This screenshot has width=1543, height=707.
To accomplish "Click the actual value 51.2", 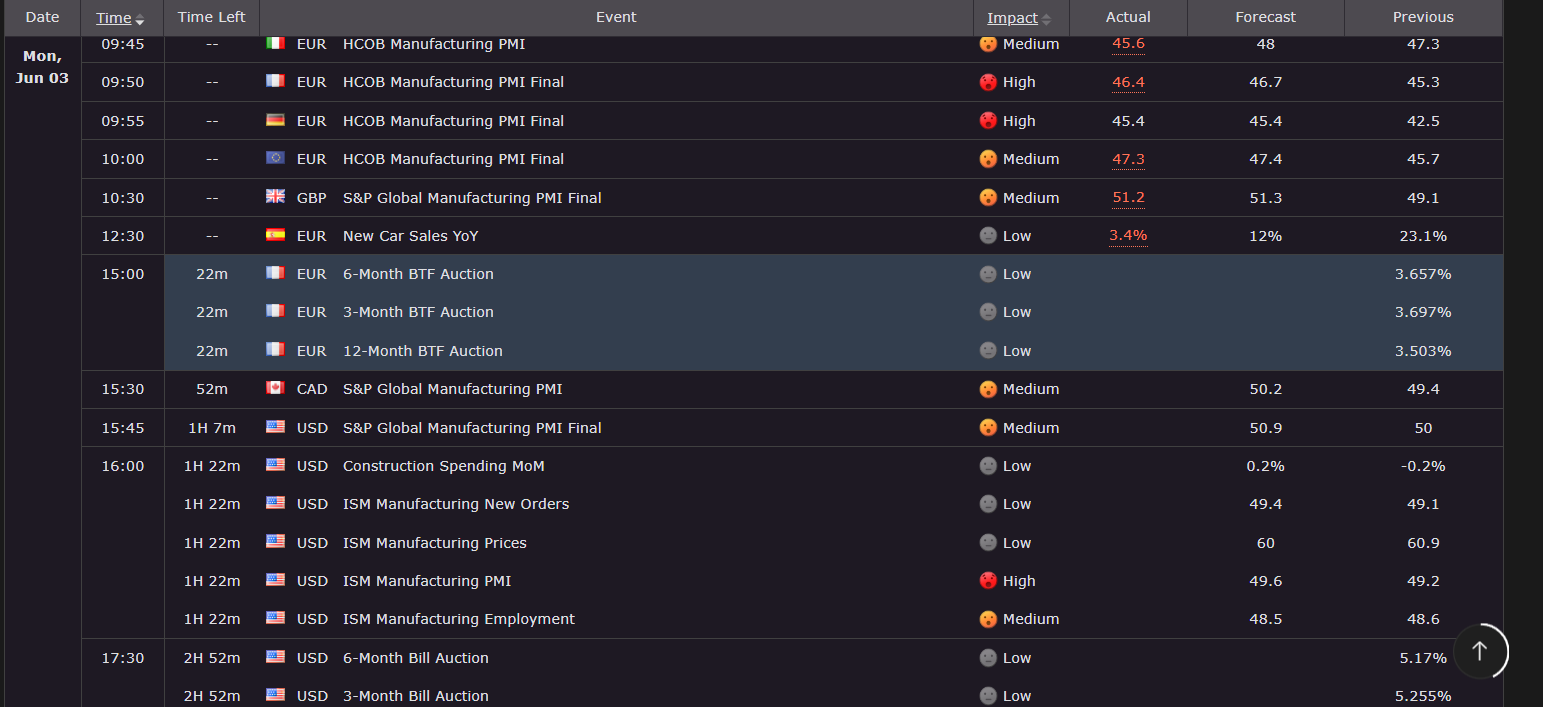I will coord(1128,198).
